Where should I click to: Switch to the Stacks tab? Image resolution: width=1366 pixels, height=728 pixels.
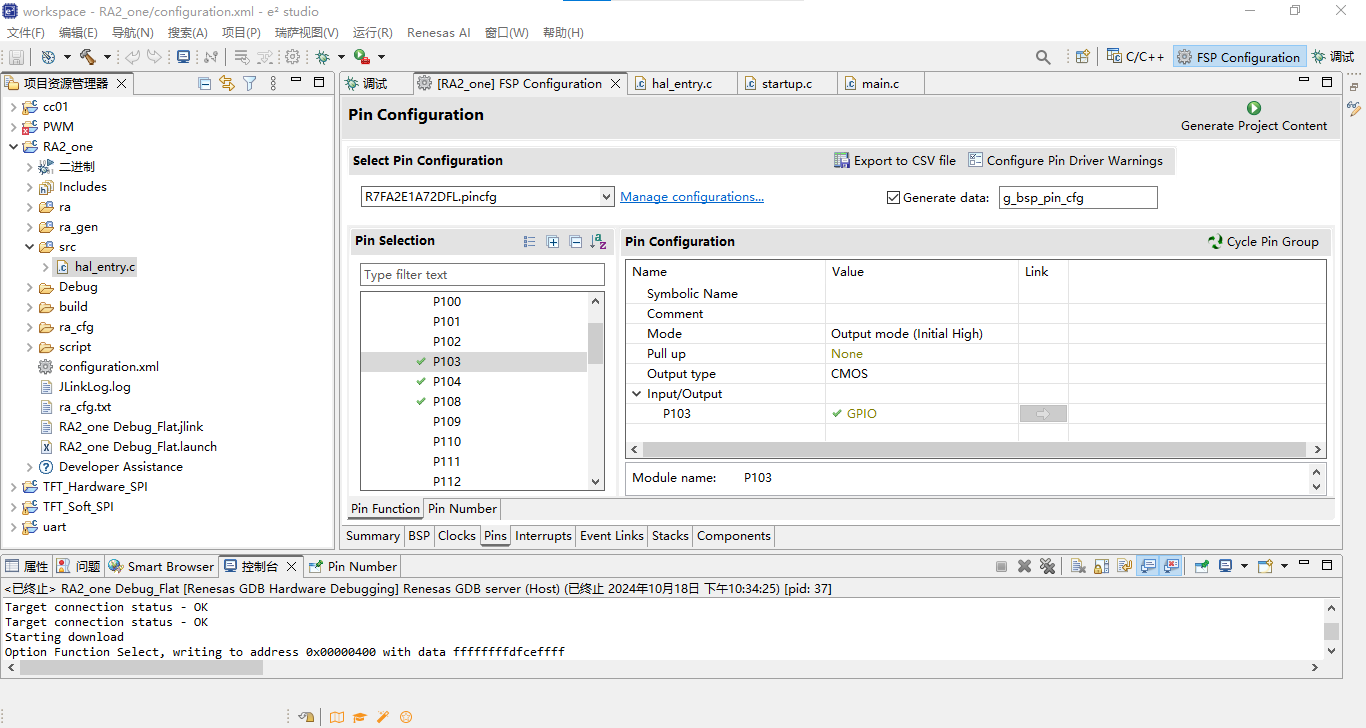670,536
